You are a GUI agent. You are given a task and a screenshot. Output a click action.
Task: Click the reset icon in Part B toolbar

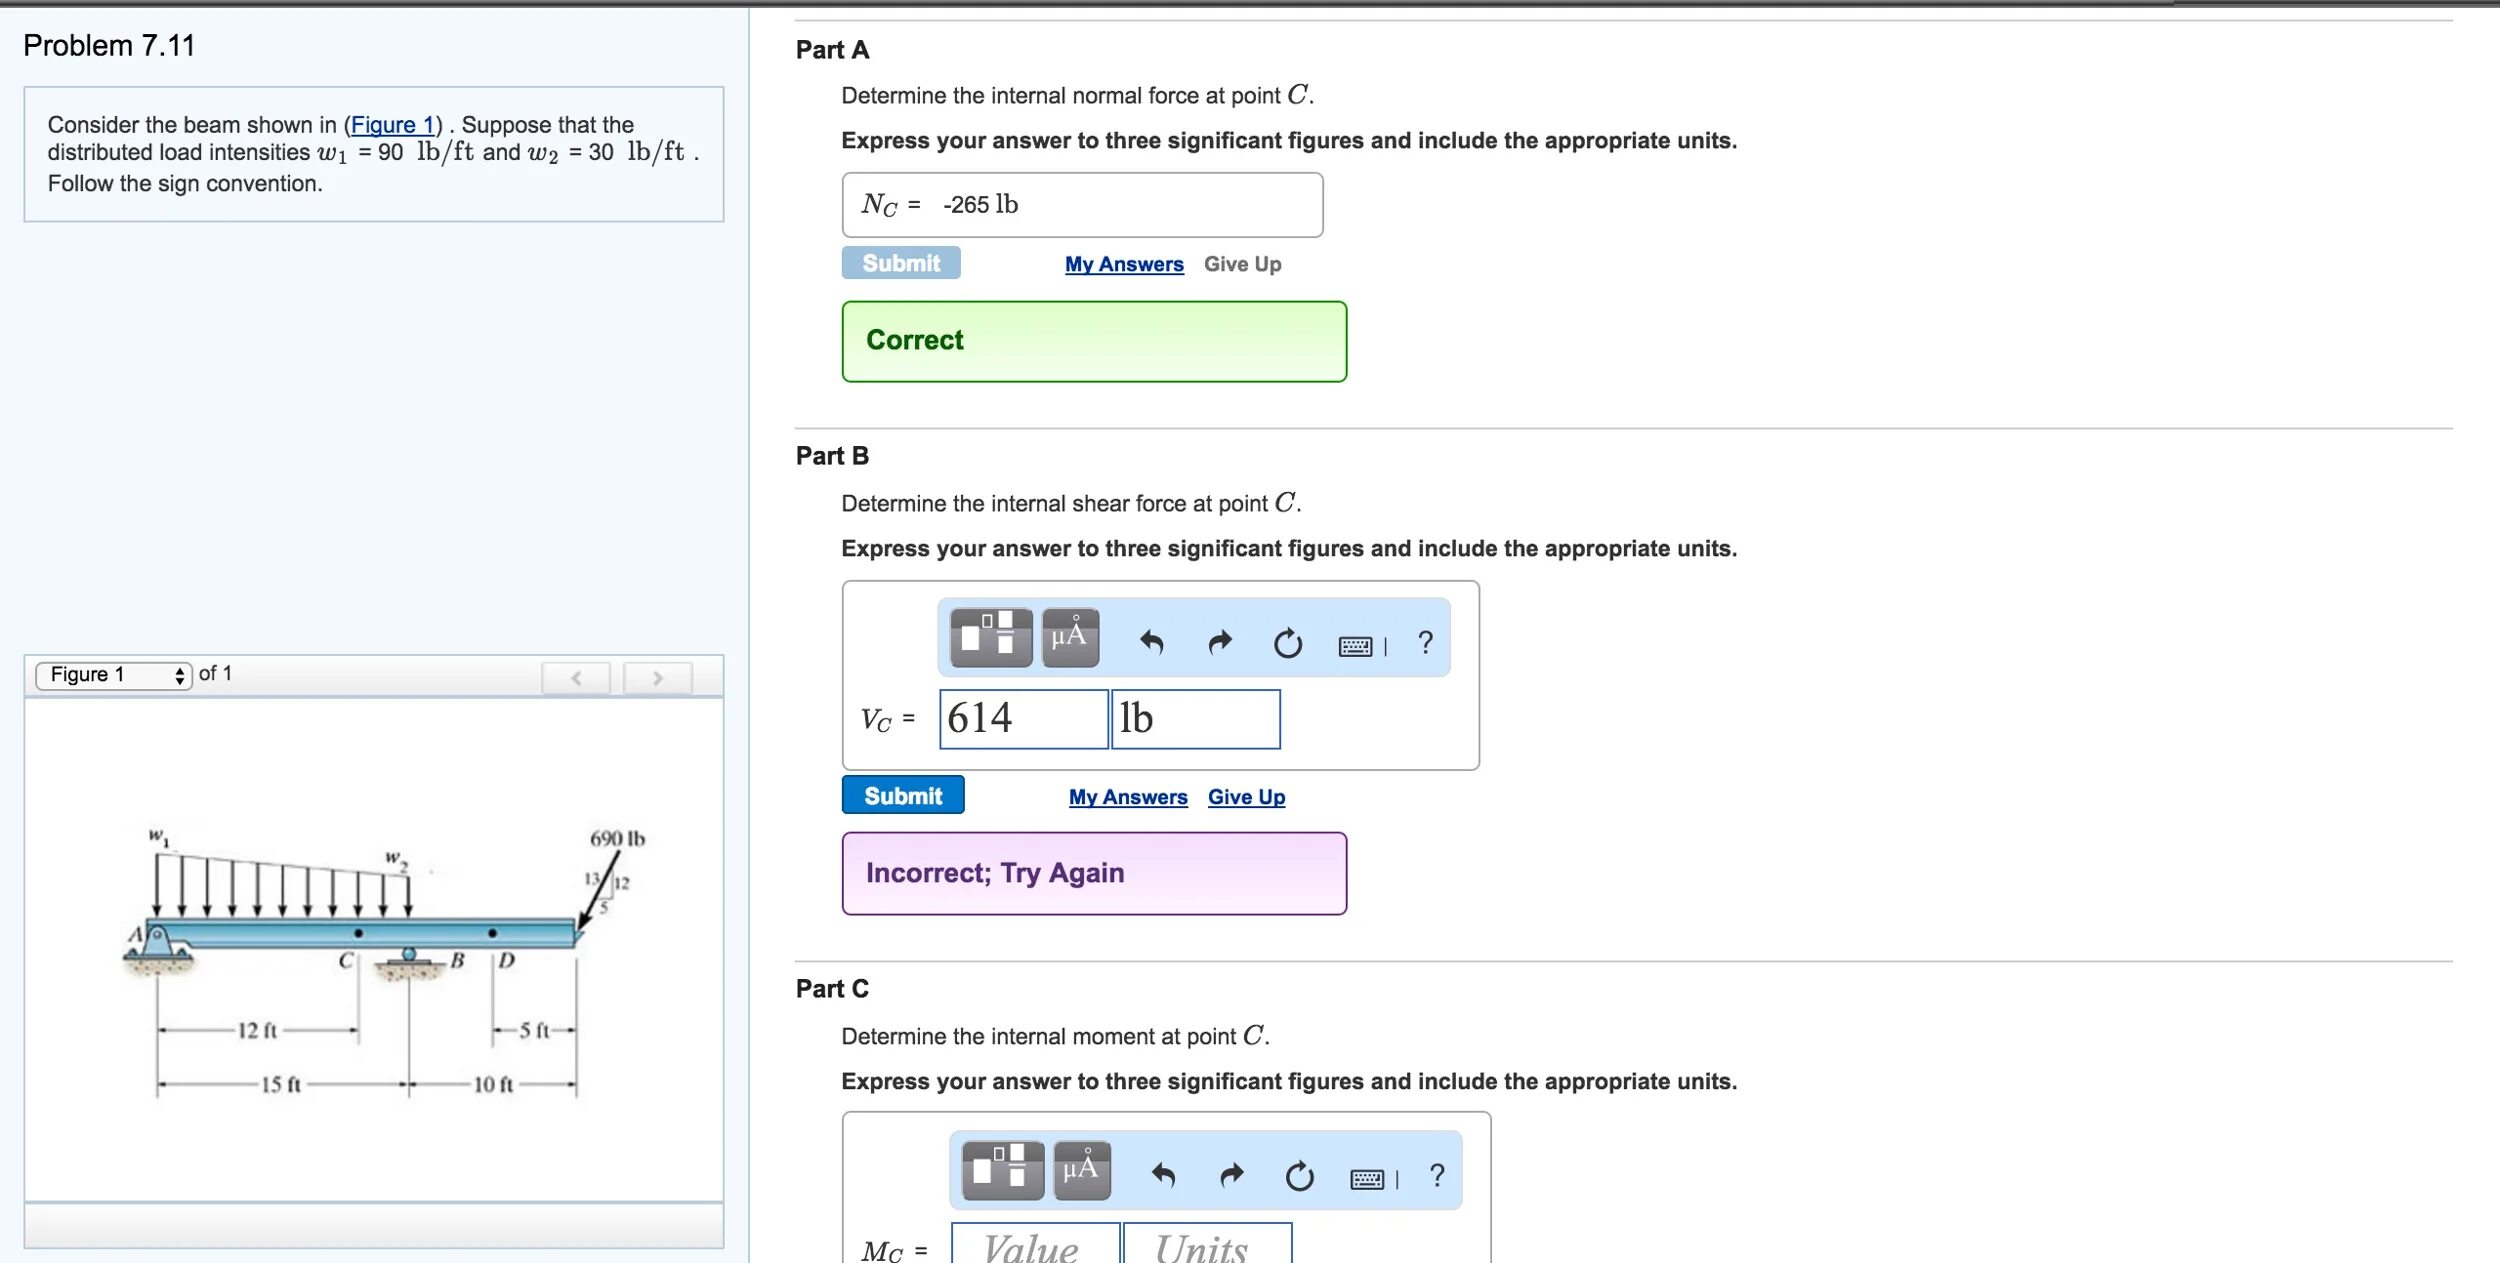point(1288,642)
